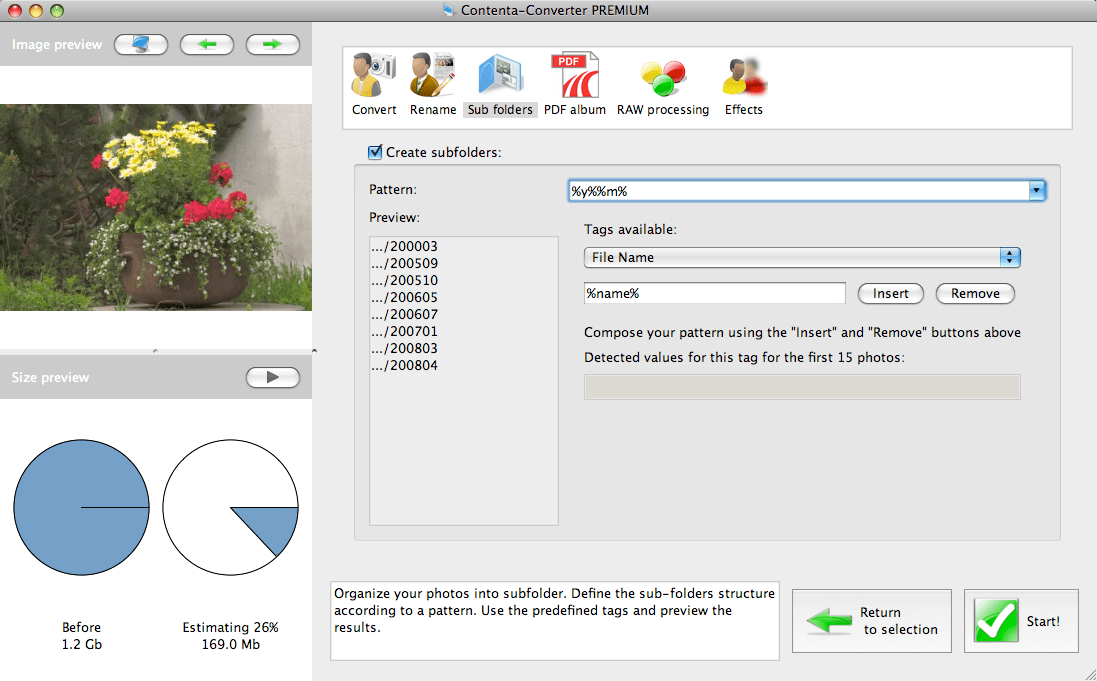Click the Image preview header label
This screenshot has height=681, width=1097.
(x=57, y=45)
